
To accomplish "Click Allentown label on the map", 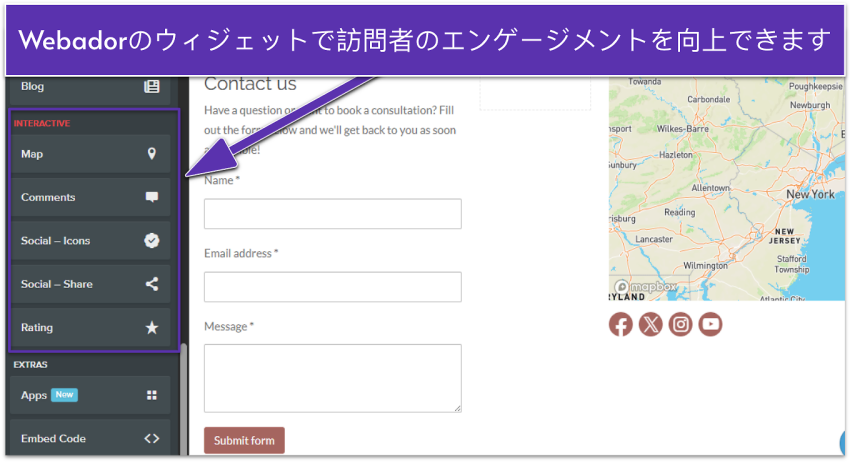I will click(x=710, y=188).
